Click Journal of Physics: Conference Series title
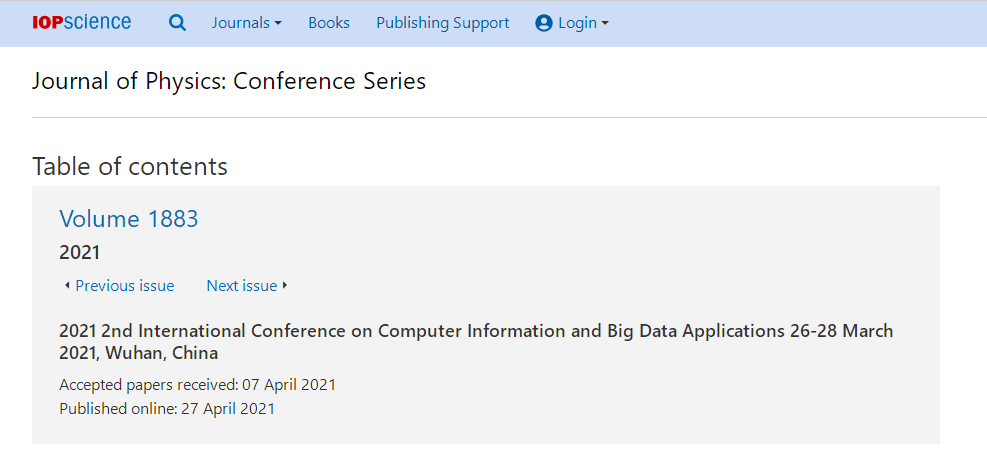This screenshot has width=987, height=467. pos(229,81)
